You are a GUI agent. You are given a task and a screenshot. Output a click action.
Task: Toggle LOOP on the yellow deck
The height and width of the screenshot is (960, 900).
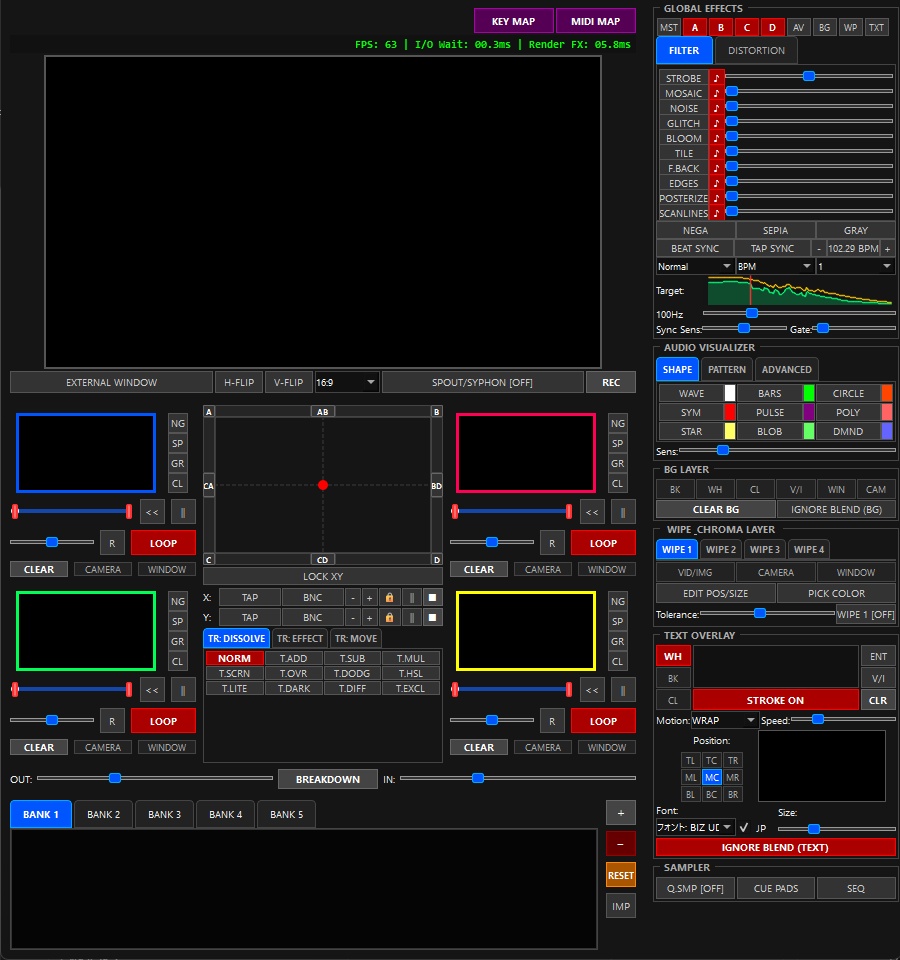[x=603, y=721]
